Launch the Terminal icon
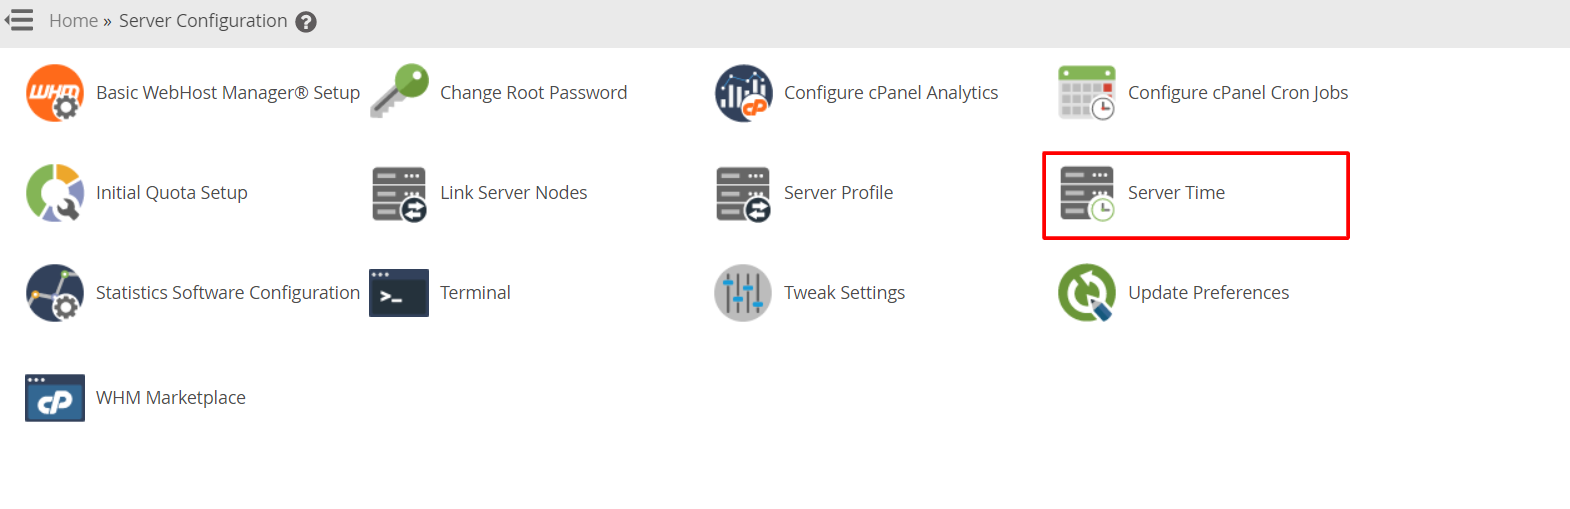1570x509 pixels. click(x=399, y=293)
